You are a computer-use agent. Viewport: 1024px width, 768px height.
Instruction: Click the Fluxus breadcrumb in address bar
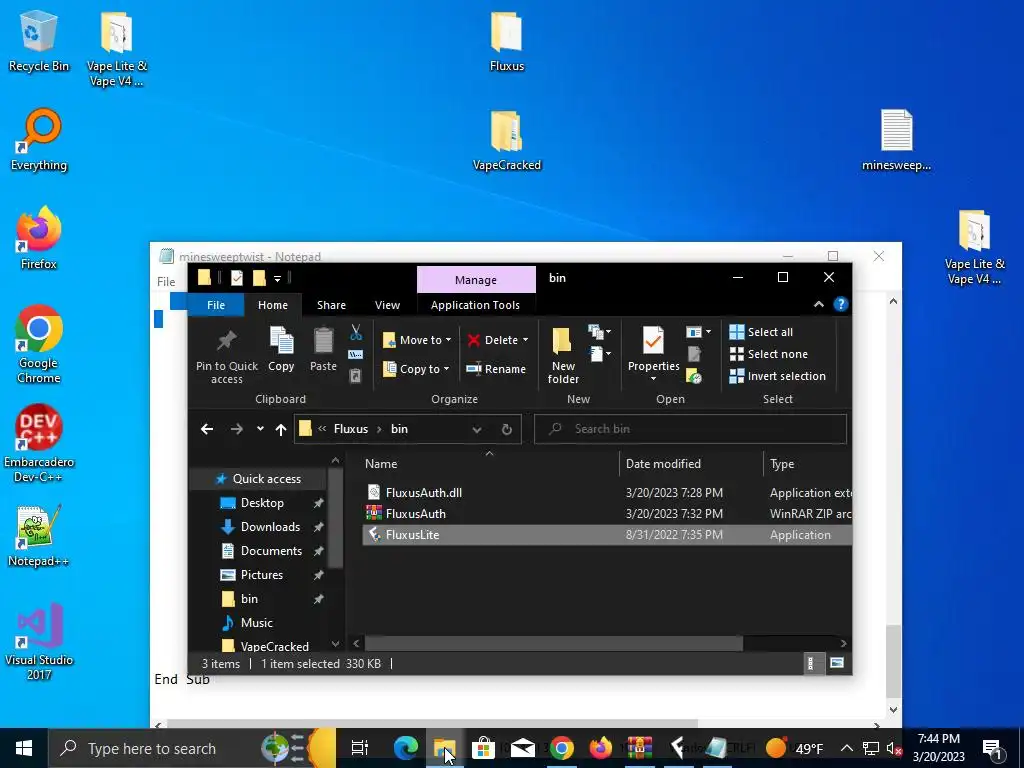point(351,429)
